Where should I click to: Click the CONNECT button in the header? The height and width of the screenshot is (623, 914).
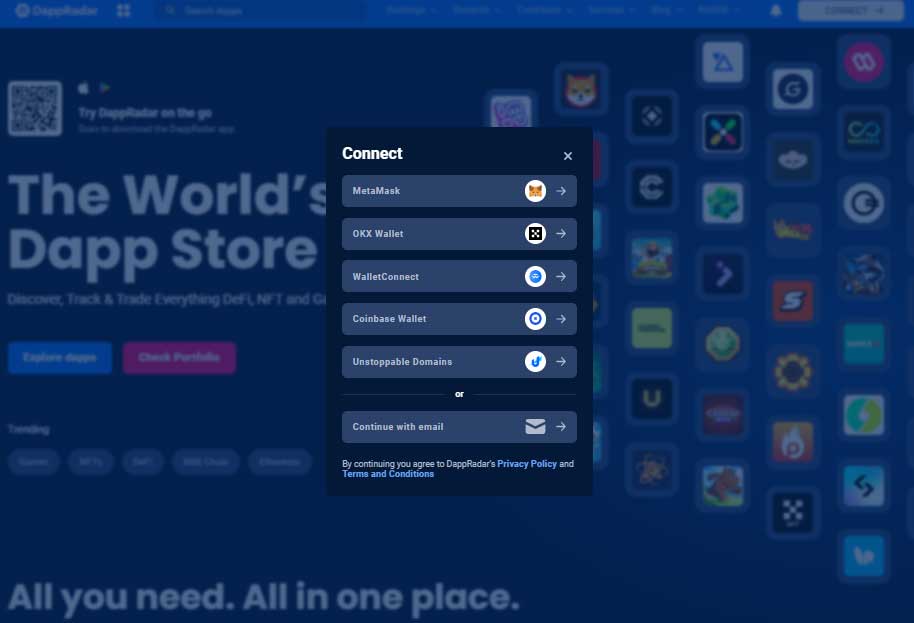pos(850,10)
